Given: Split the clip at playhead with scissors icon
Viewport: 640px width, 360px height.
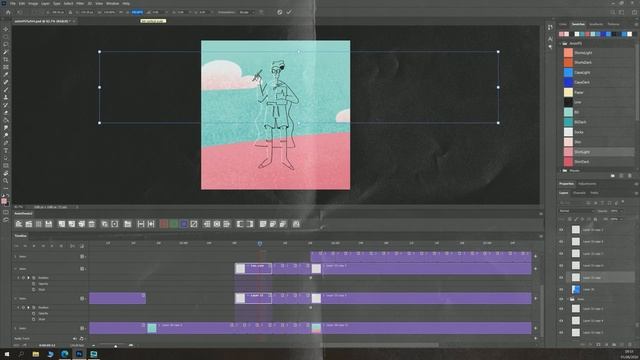Looking at the screenshot, I should [x=72, y=246].
